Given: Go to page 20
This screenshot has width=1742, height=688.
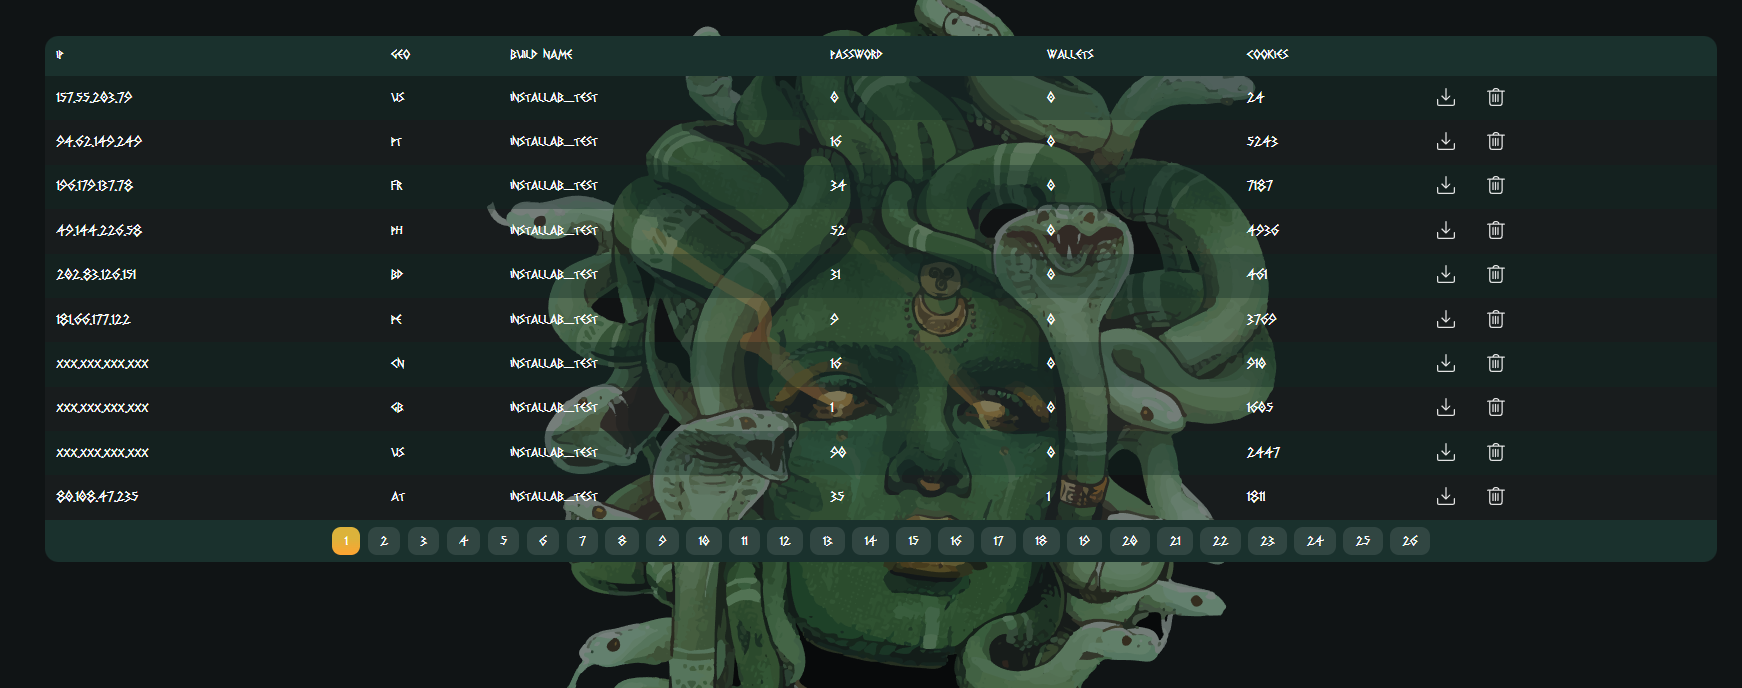Looking at the screenshot, I should [x=1129, y=541].
